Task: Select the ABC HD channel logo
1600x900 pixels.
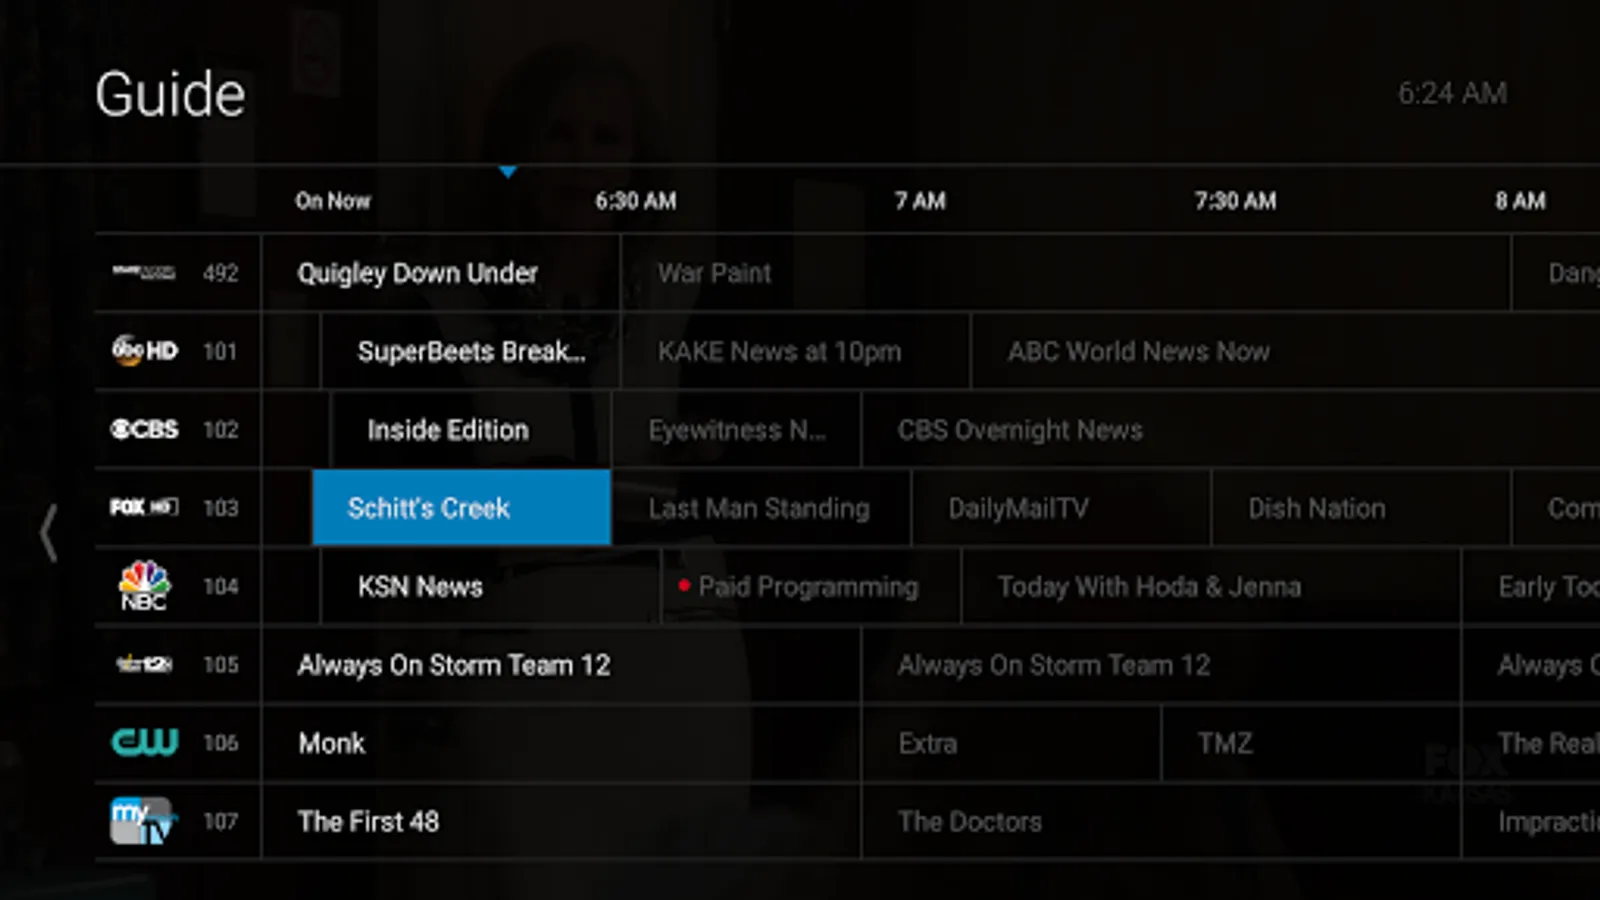Action: point(145,350)
